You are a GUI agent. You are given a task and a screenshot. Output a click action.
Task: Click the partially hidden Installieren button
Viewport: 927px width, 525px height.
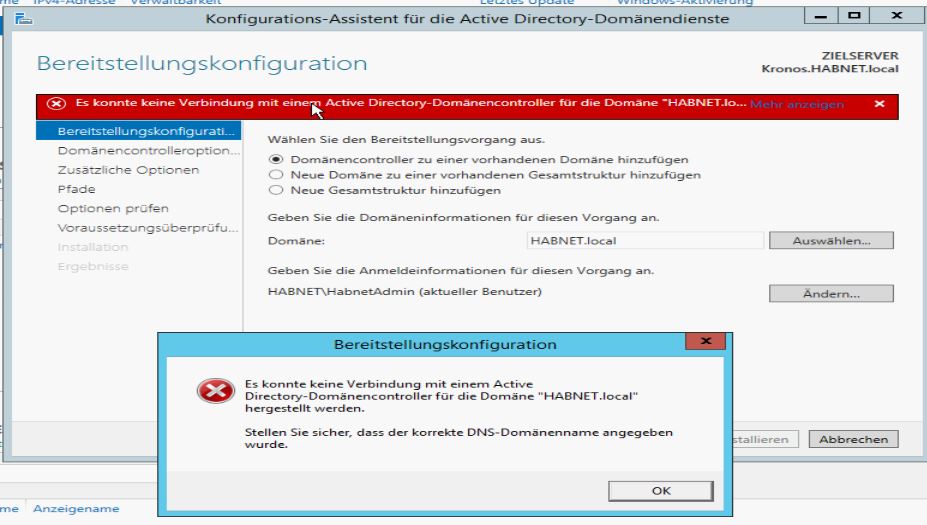point(765,439)
